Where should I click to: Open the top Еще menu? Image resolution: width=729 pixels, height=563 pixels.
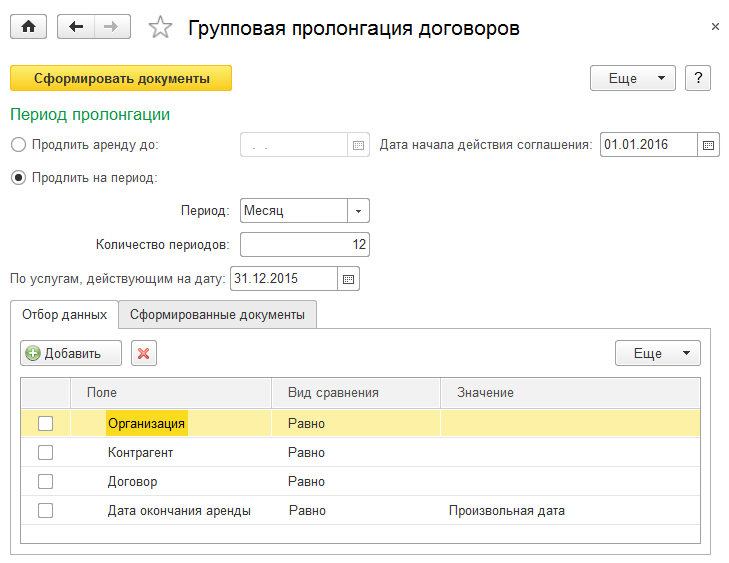pos(632,78)
